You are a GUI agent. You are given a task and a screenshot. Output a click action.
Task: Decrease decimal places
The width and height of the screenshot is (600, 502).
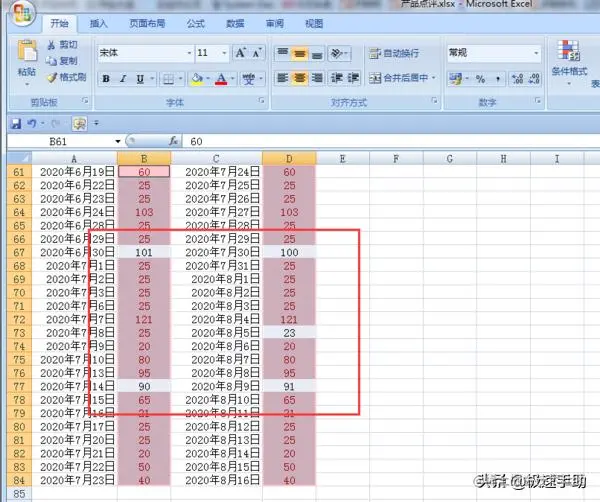click(x=534, y=79)
